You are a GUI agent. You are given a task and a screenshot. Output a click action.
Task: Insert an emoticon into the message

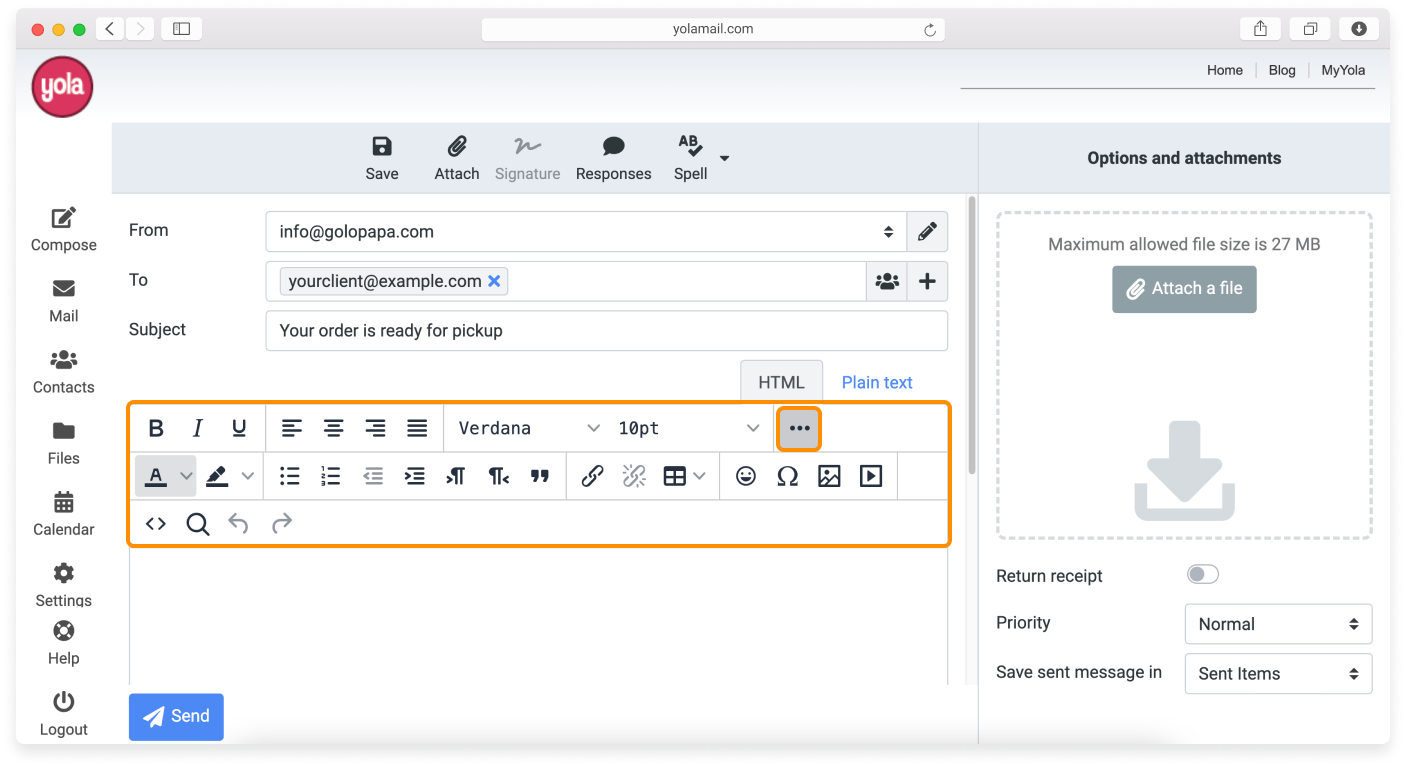pyautogui.click(x=745, y=476)
